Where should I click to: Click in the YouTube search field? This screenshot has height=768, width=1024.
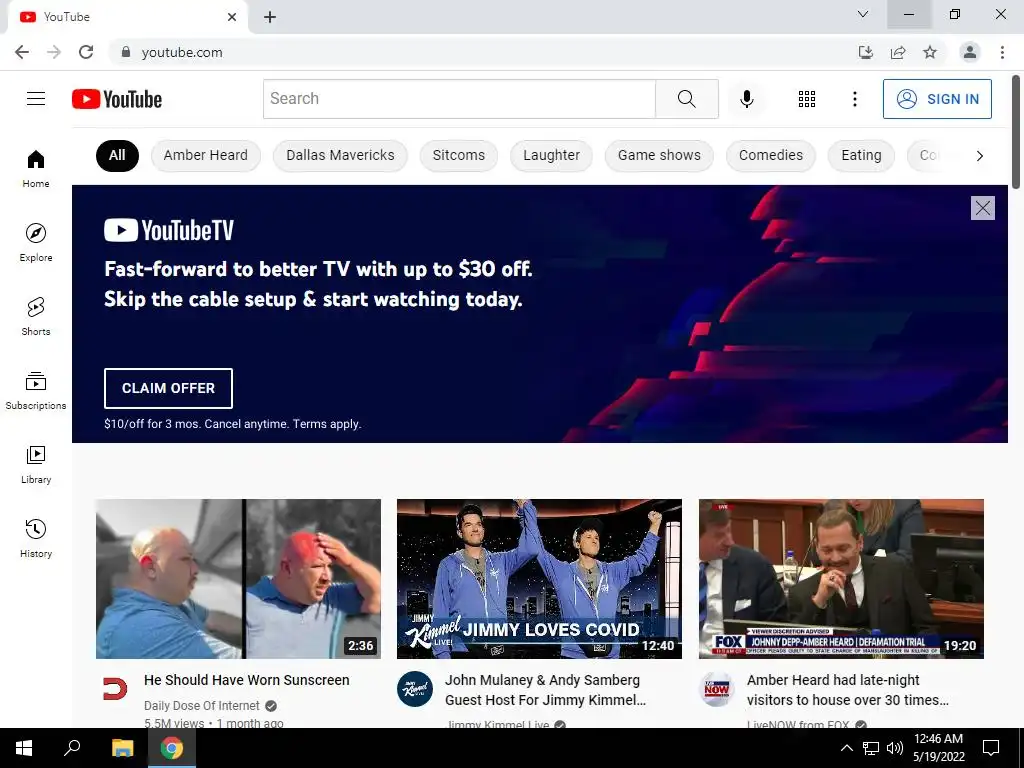click(459, 99)
